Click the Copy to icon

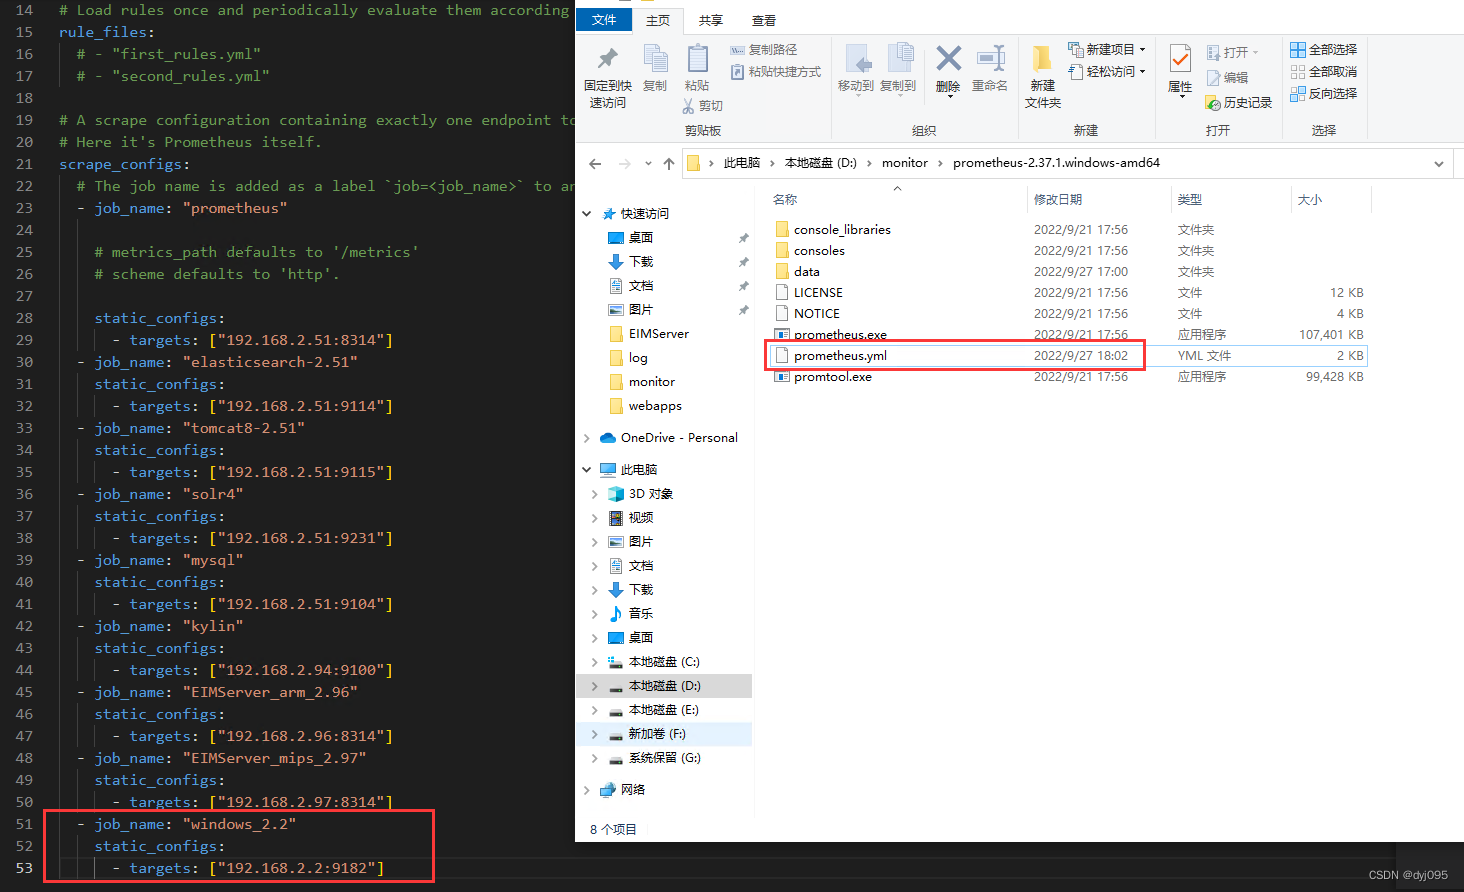click(x=899, y=58)
